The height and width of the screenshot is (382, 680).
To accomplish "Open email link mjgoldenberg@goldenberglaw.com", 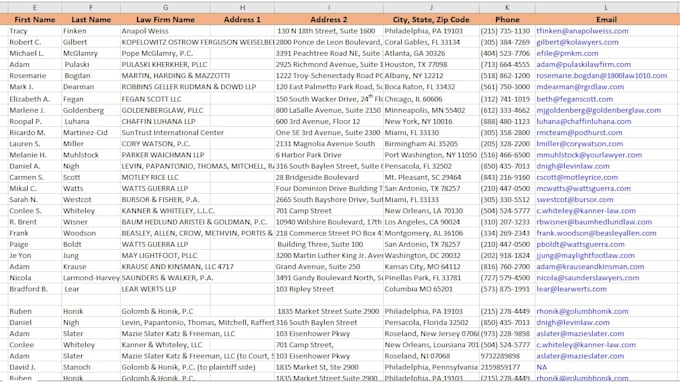I will [x=598, y=110].
